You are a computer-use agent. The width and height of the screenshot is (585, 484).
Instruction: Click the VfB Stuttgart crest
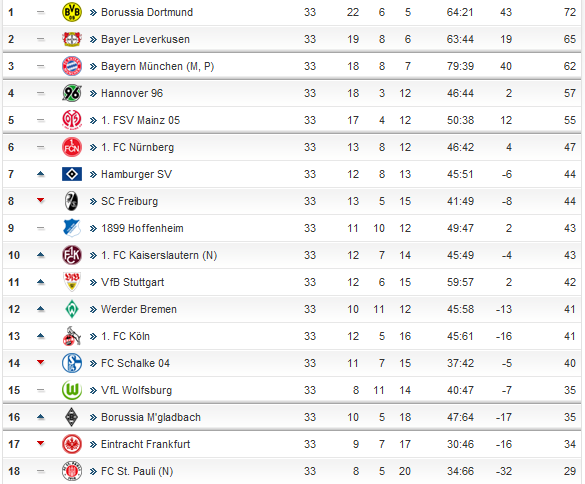pos(72,282)
